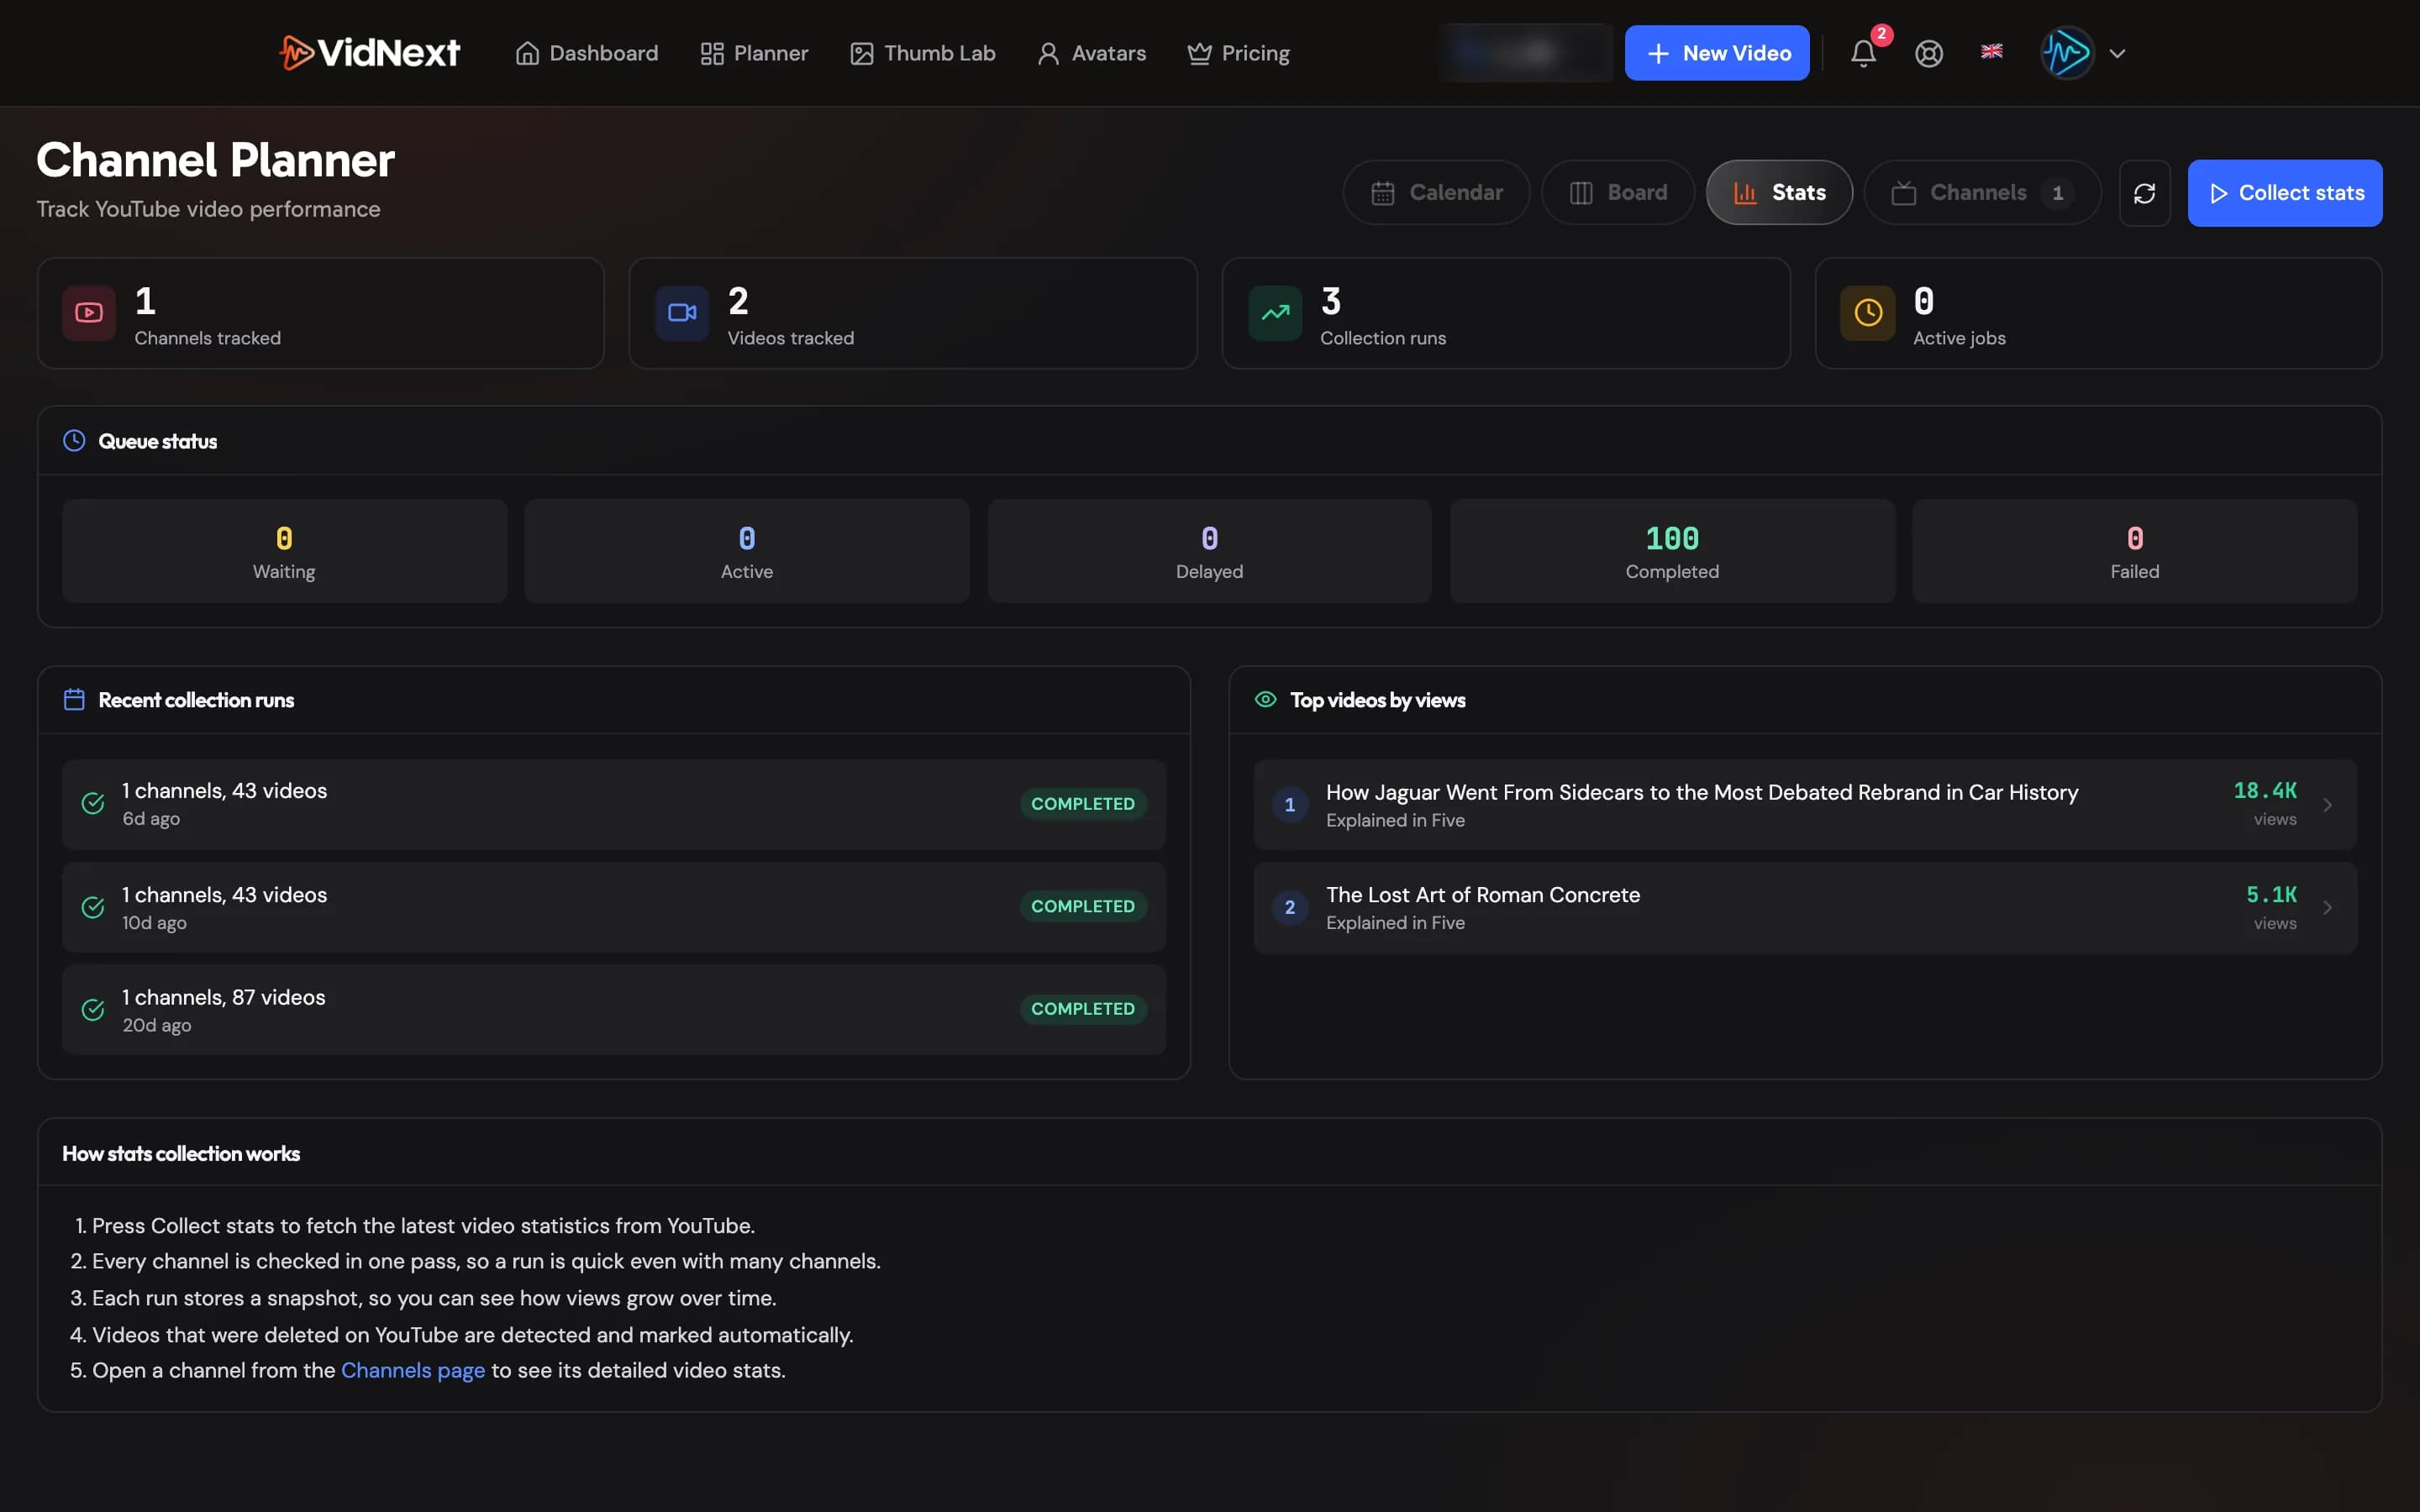Click the Queue status clock icon
Viewport: 2420px width, 1512px height.
click(x=74, y=440)
